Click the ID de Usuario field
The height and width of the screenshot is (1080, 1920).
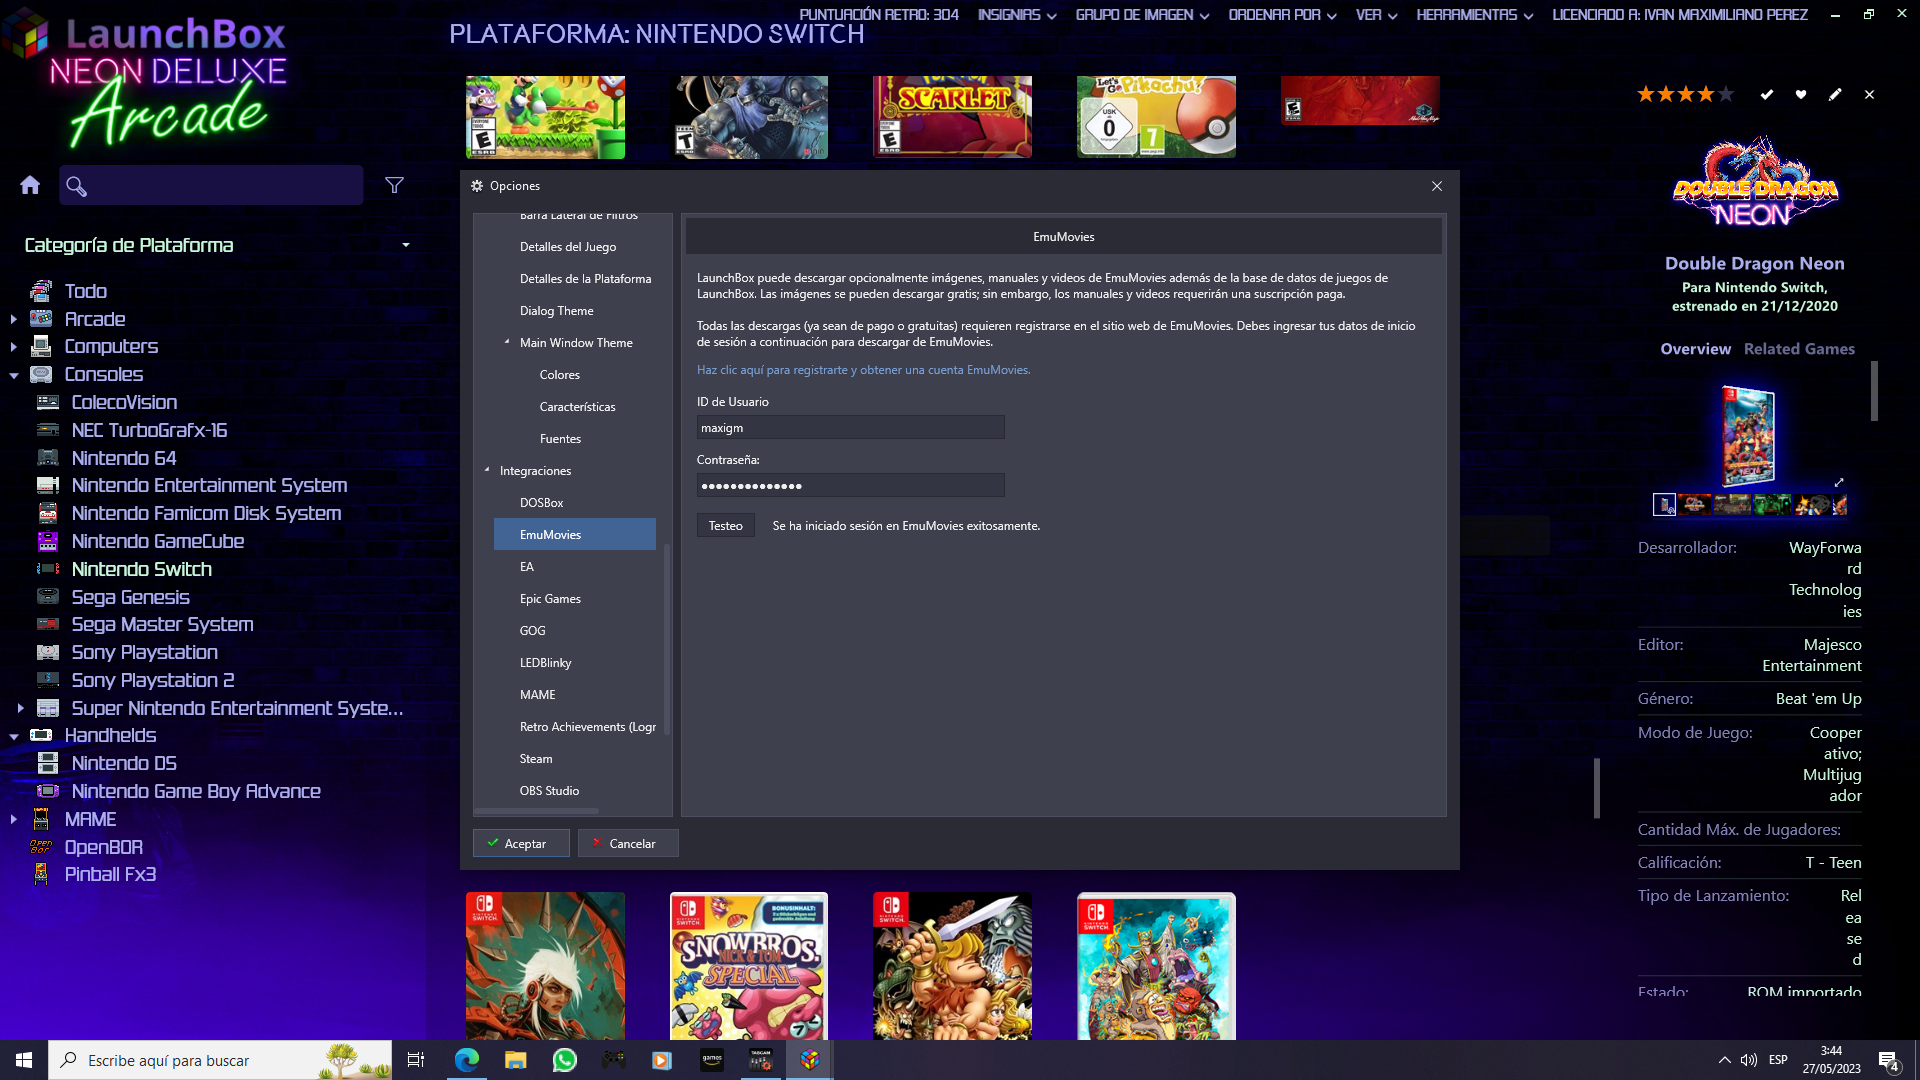[x=851, y=428]
